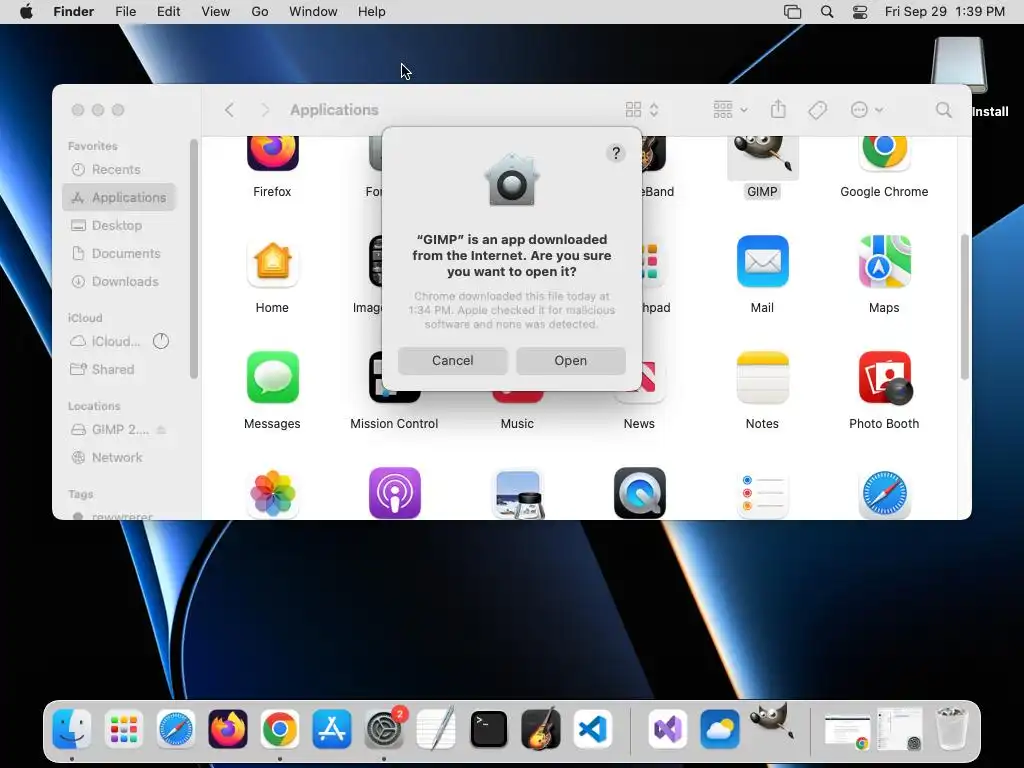
Task: Open App Store from the Dock
Action: (x=332, y=729)
